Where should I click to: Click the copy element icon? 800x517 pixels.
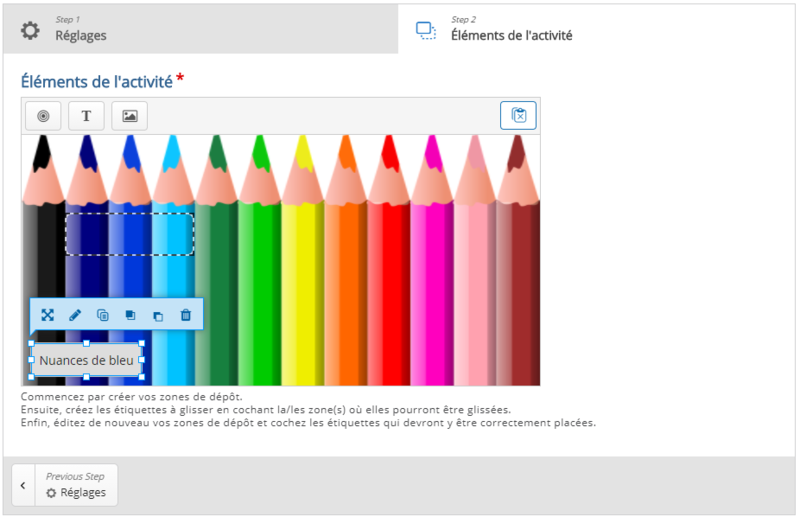coord(102,315)
